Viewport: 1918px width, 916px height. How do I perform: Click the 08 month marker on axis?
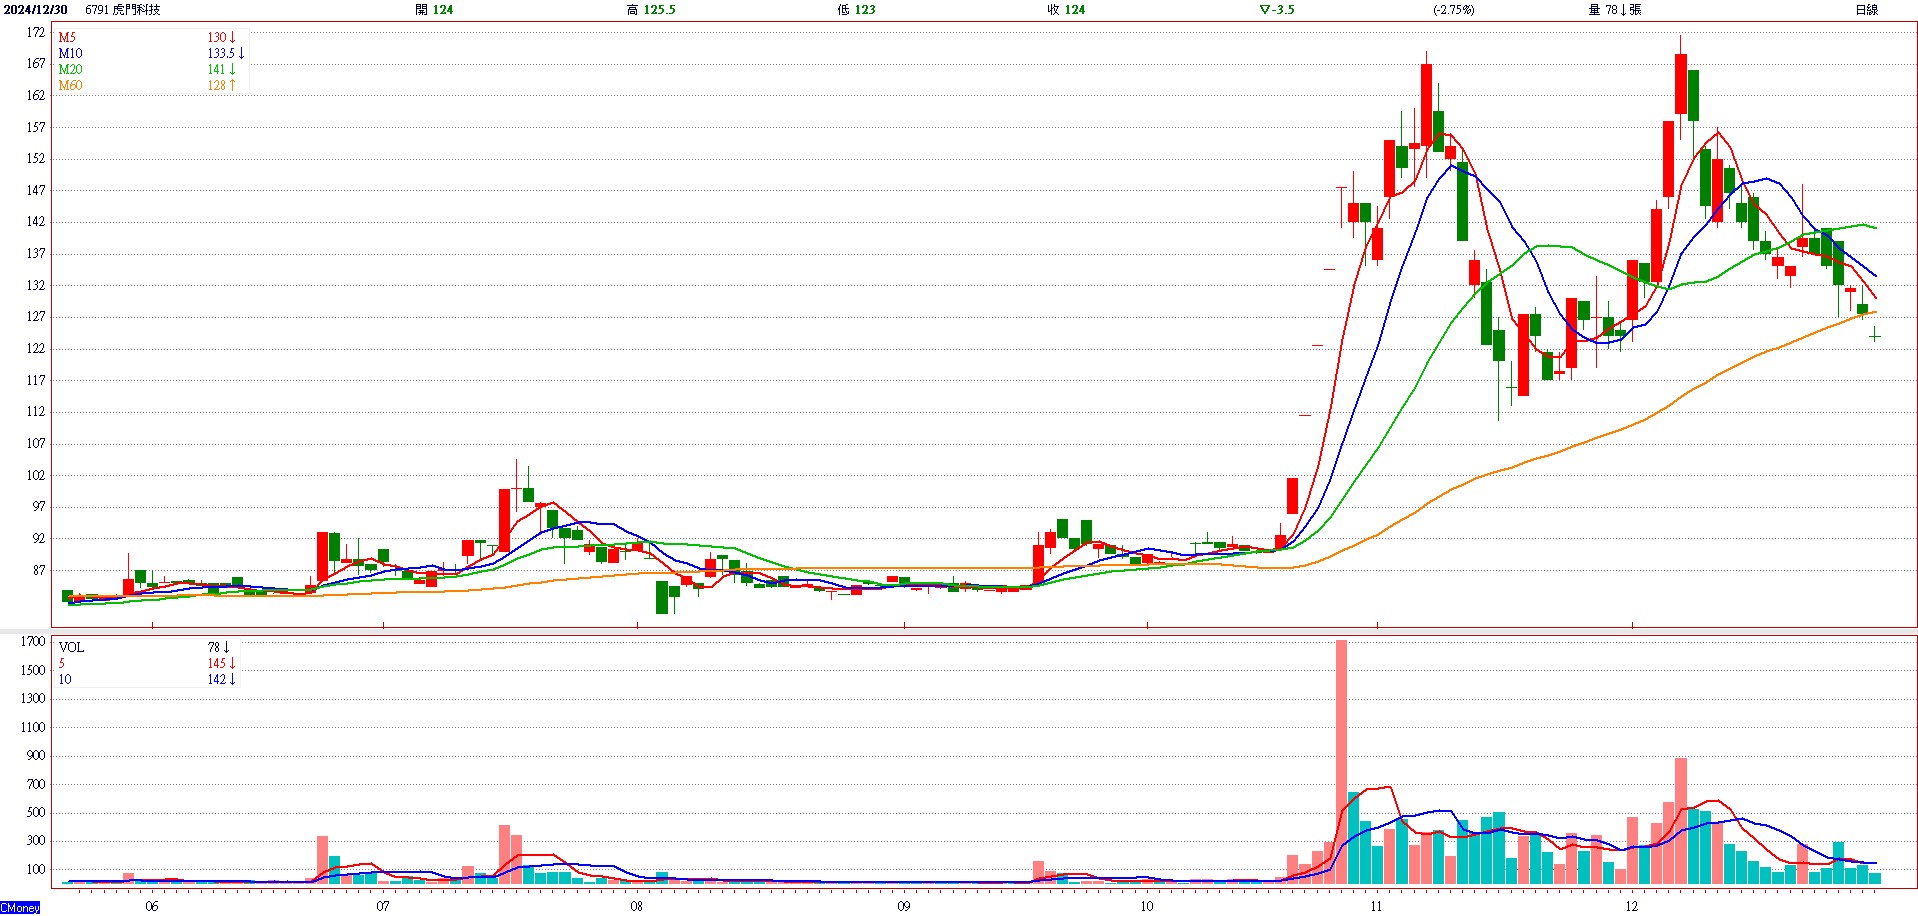(x=637, y=907)
